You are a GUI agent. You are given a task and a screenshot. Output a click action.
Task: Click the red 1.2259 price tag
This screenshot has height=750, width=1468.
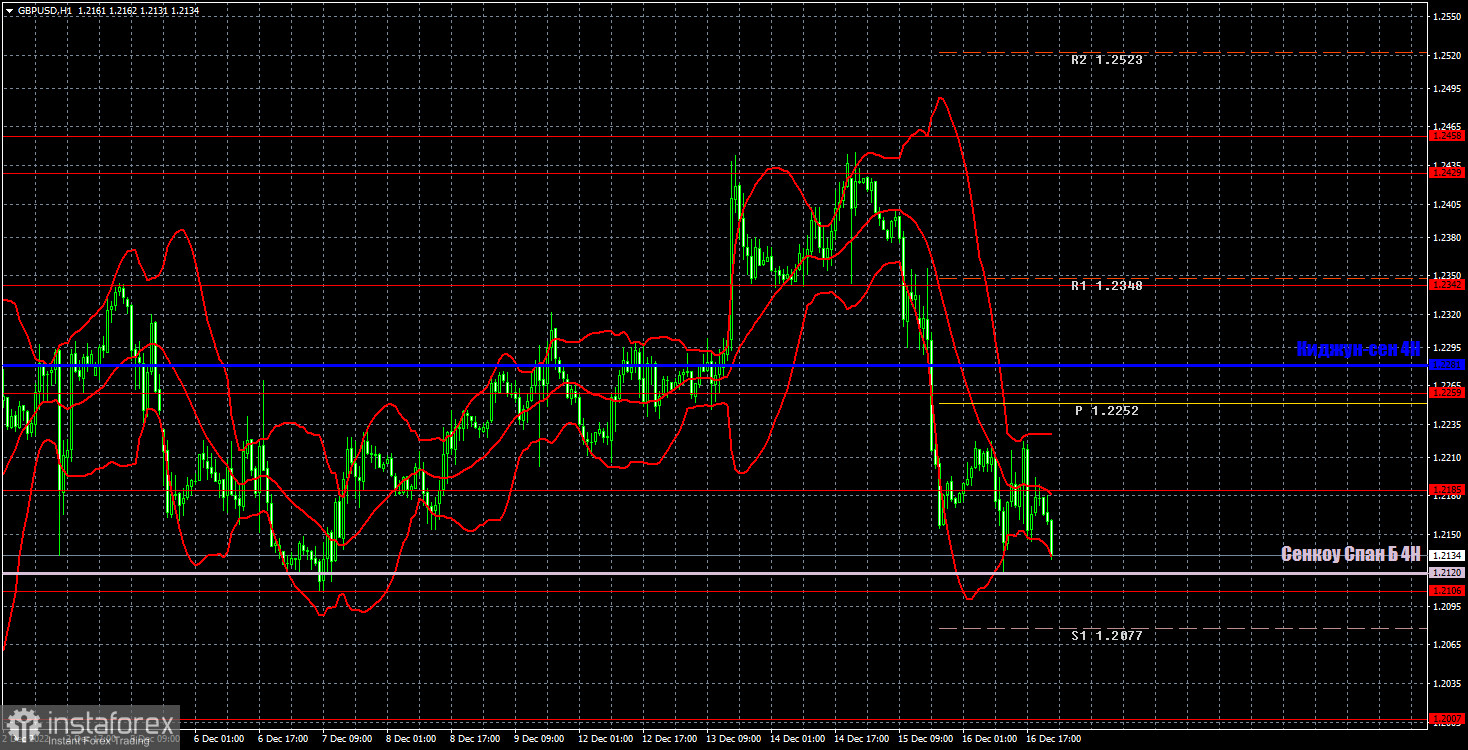1448,393
